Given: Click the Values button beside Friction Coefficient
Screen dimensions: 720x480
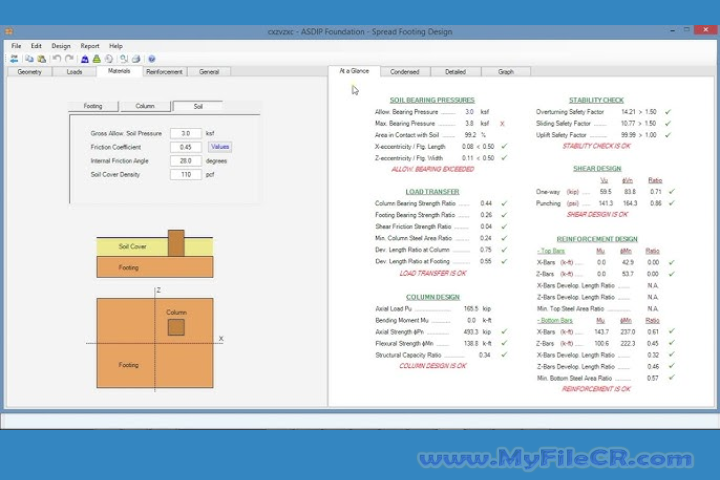Looking at the screenshot, I should [220, 147].
